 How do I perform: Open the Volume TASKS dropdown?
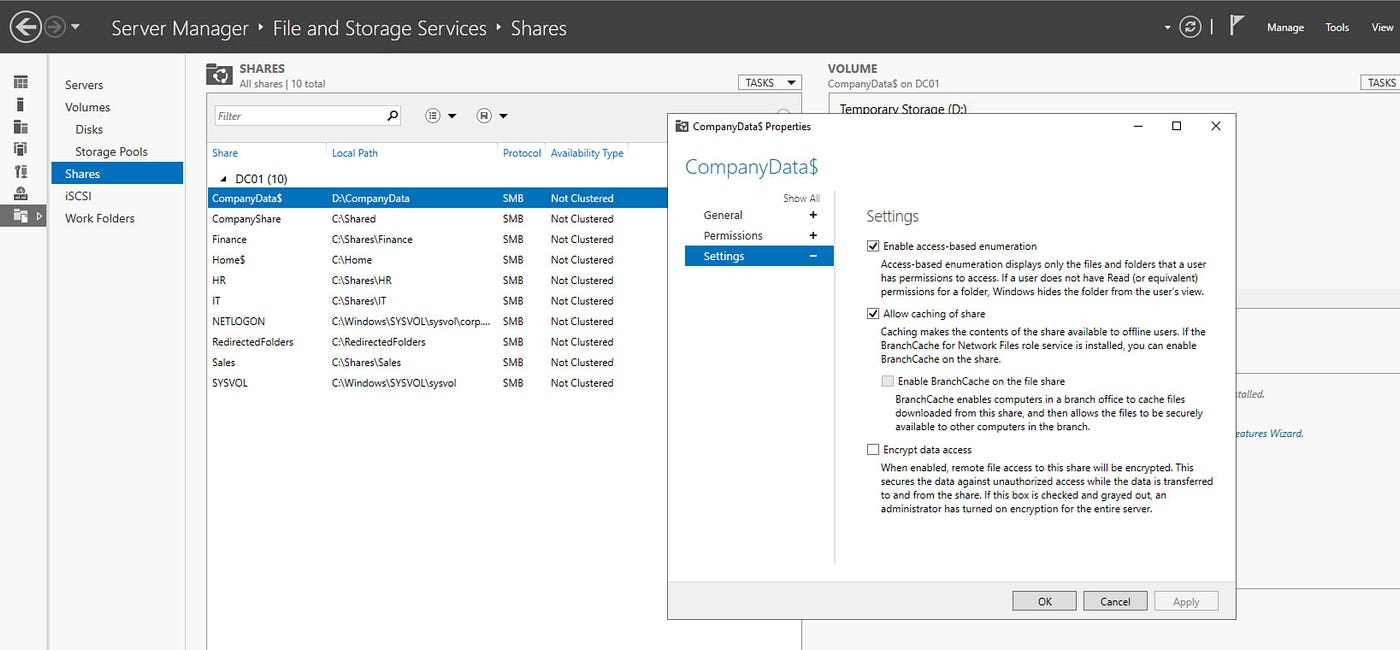[x=1381, y=83]
